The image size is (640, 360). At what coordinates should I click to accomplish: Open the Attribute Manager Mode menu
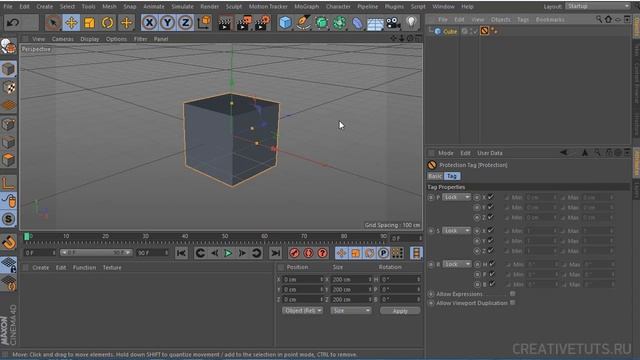446,153
